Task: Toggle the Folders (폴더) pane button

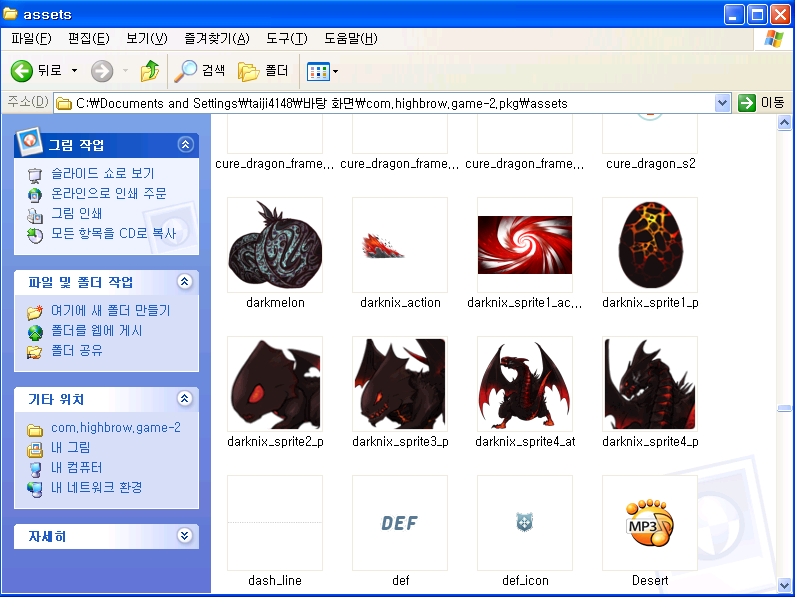Action: click(x=264, y=71)
